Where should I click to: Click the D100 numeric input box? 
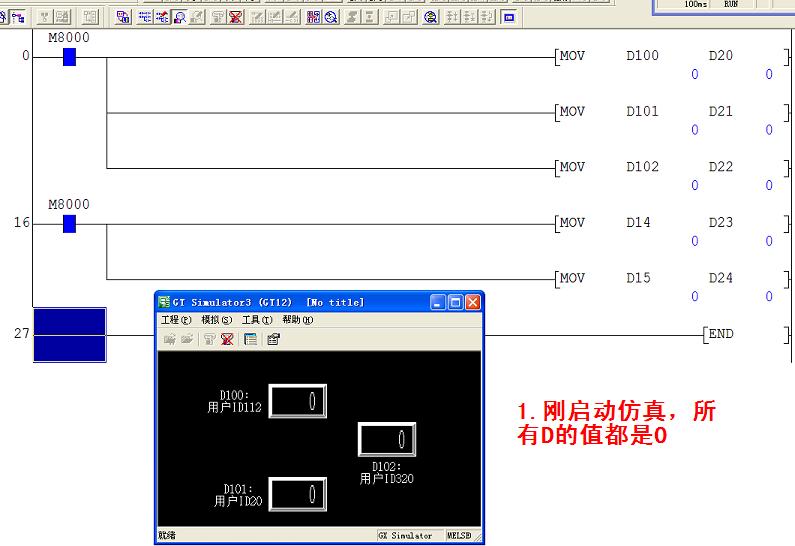tap(297, 402)
